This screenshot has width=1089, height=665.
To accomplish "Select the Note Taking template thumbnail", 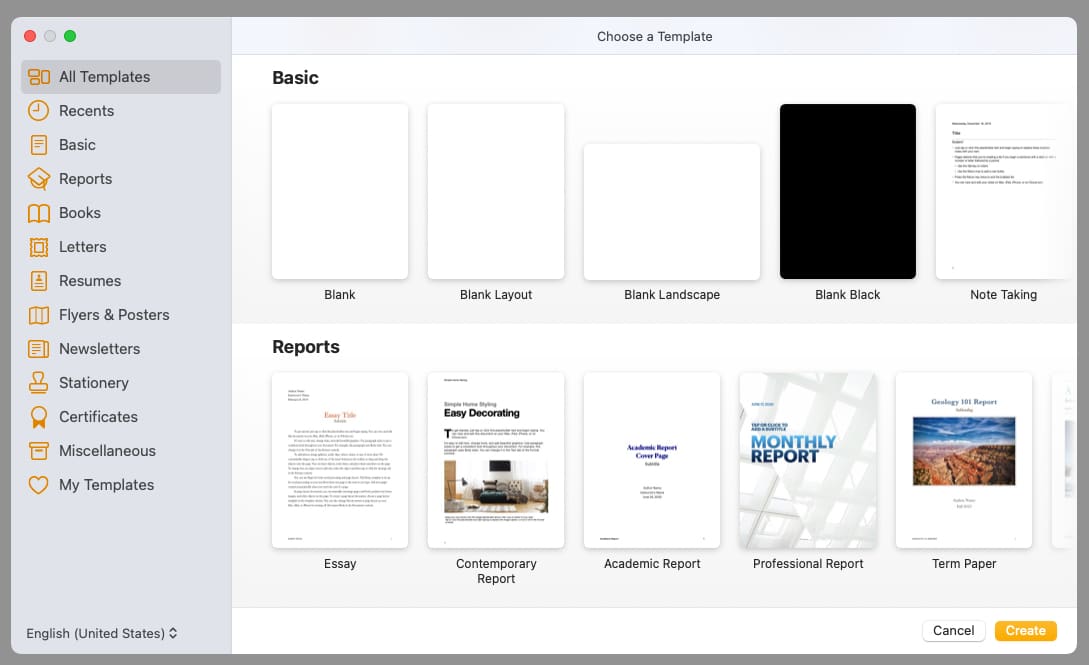I will point(1003,191).
